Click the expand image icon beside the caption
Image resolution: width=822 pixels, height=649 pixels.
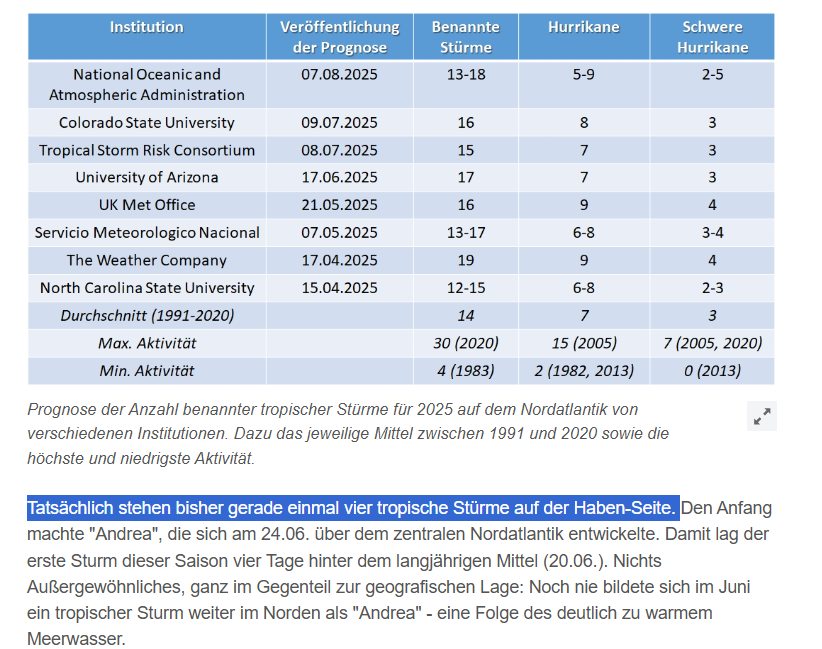(762, 416)
